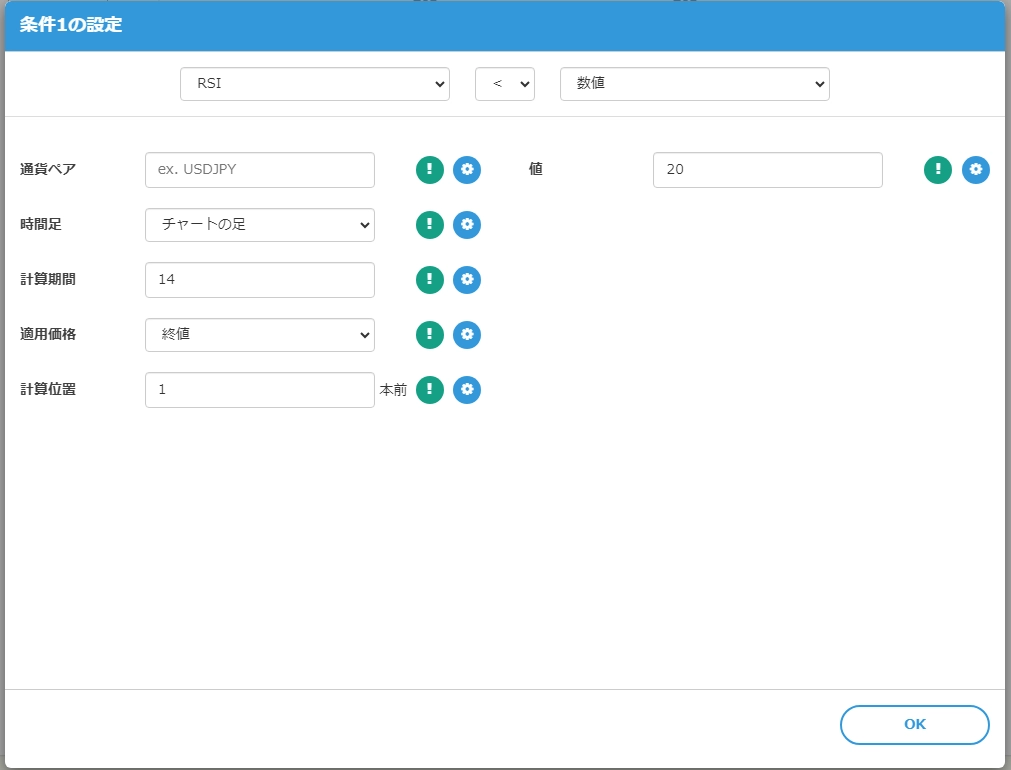
Task: Click the 通貨ペア text input field
Action: (260, 170)
